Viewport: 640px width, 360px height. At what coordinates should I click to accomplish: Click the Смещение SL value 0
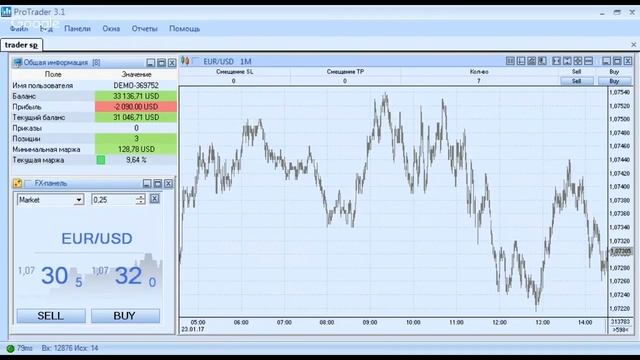coord(233,81)
